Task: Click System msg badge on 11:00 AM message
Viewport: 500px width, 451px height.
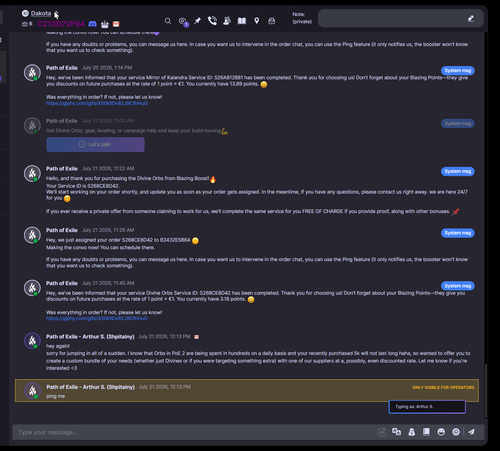Action: [458, 124]
